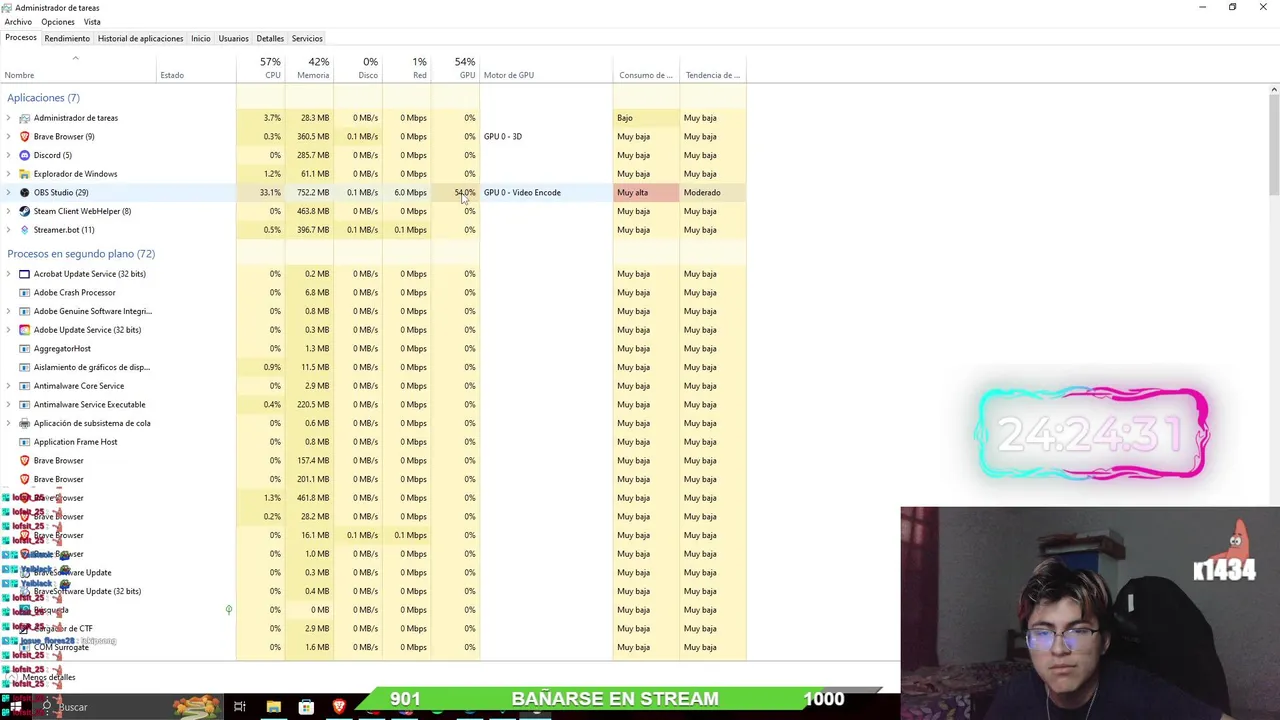Sort by the Tendencia de... column header
This screenshot has width=1280, height=720.
(713, 68)
